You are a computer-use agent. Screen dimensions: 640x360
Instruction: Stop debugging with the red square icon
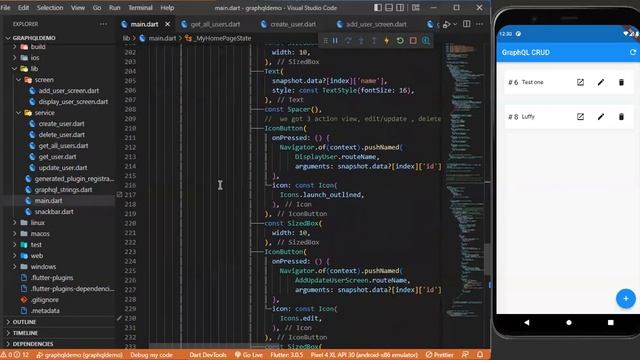click(x=413, y=40)
